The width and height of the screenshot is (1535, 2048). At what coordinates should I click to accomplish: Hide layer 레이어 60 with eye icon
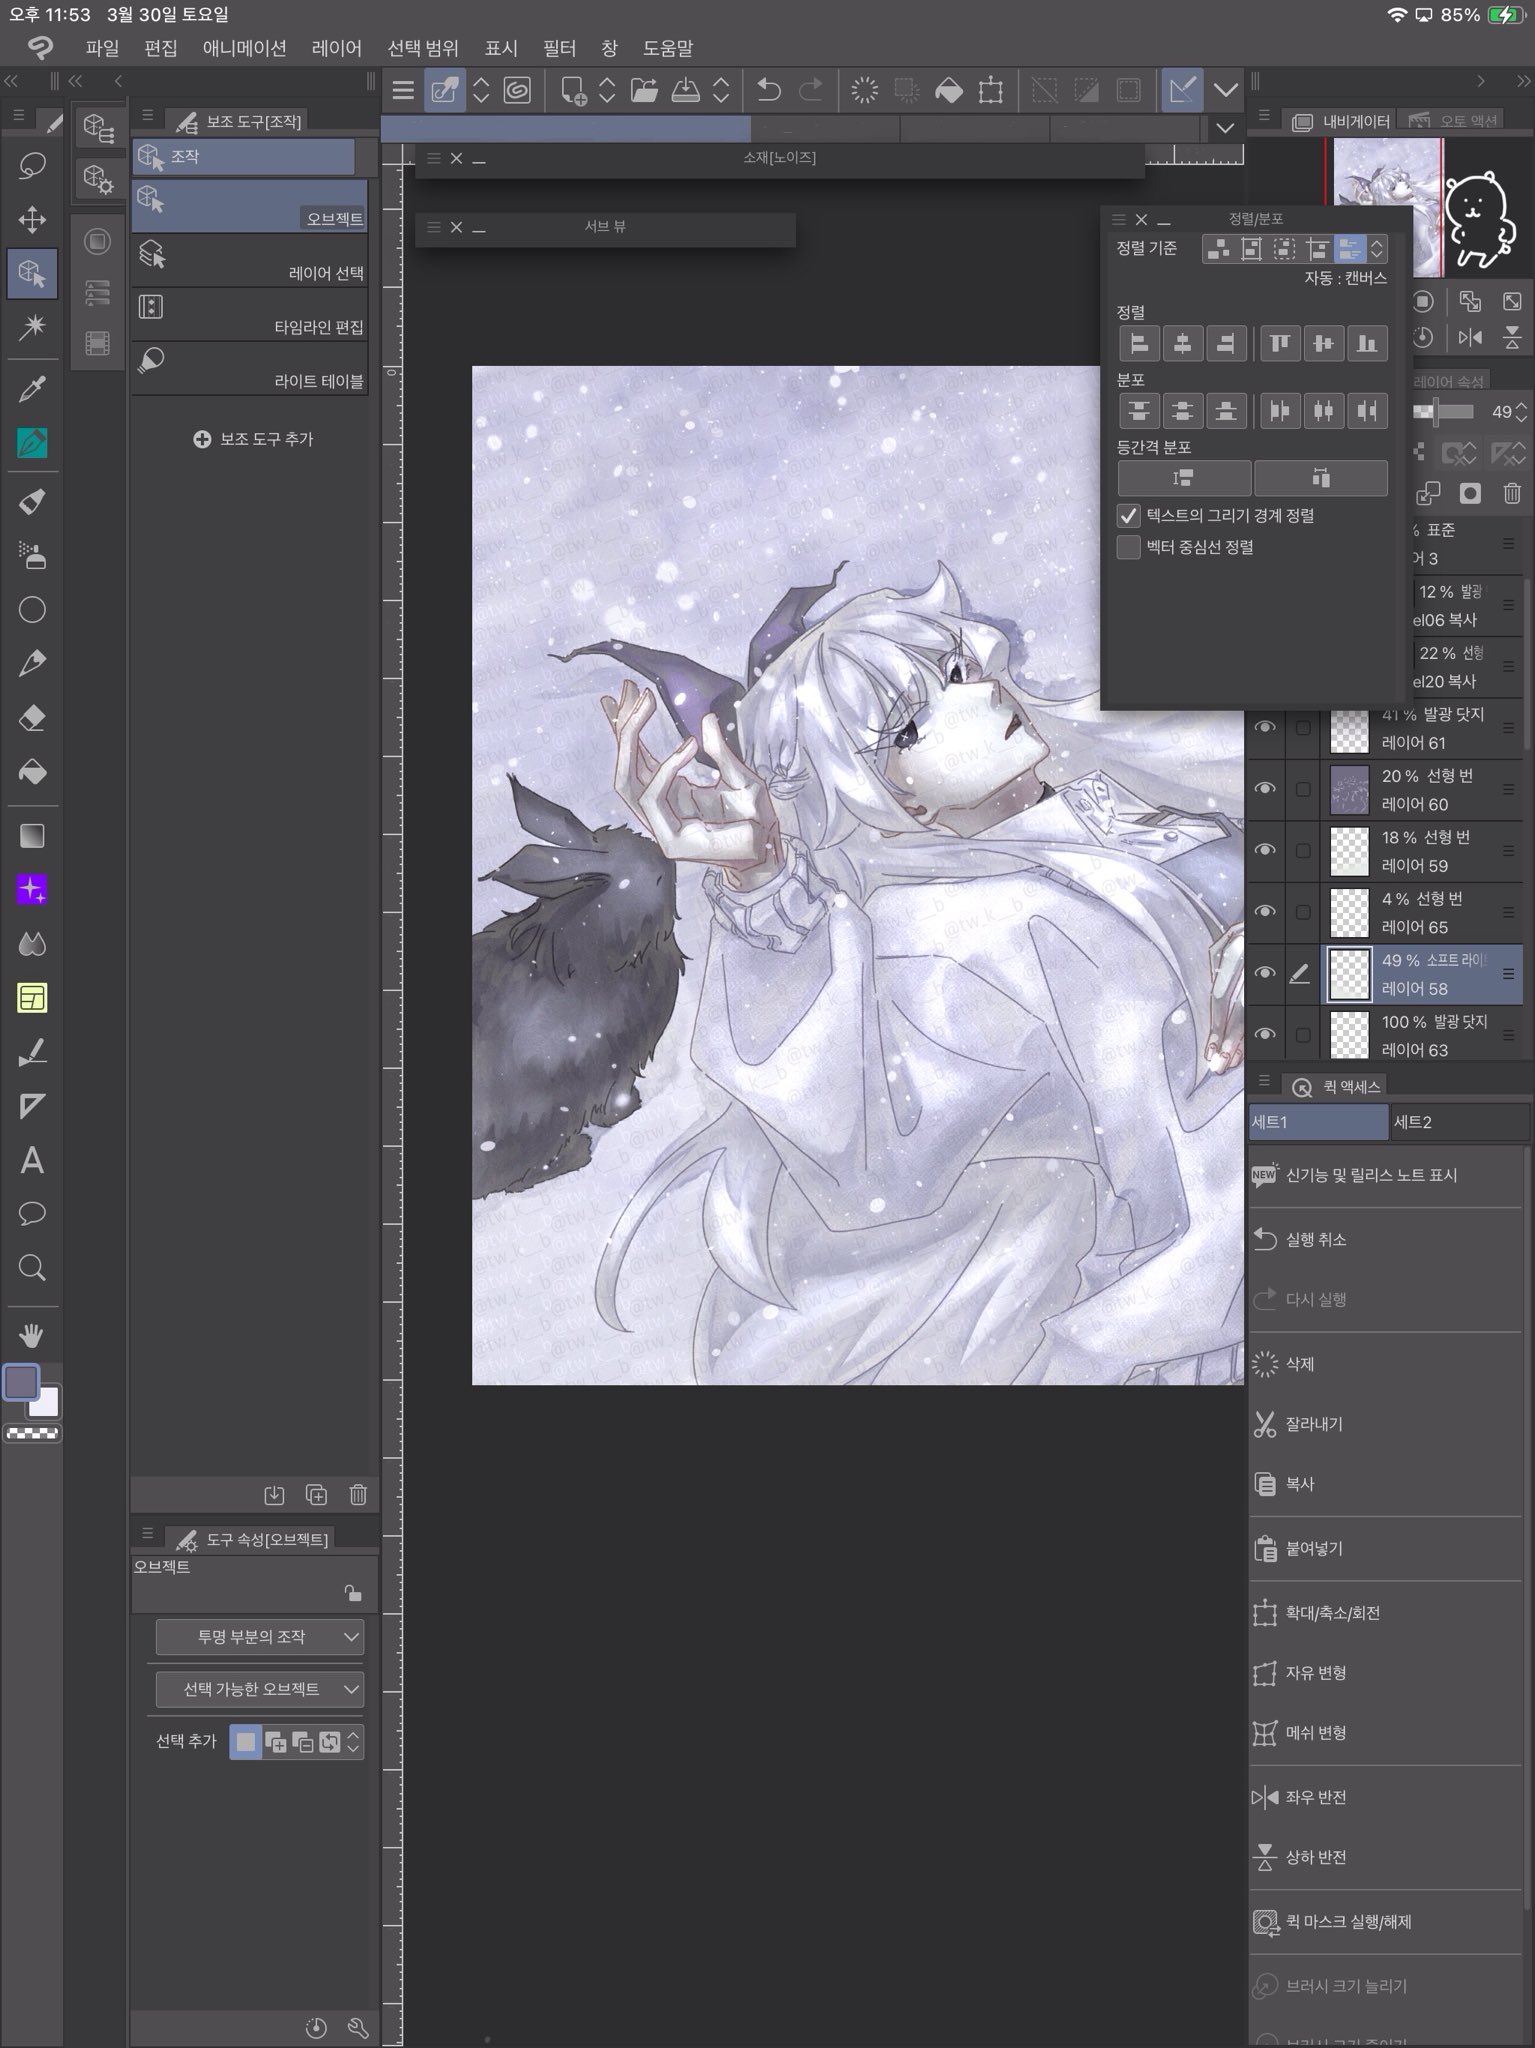tap(1265, 789)
